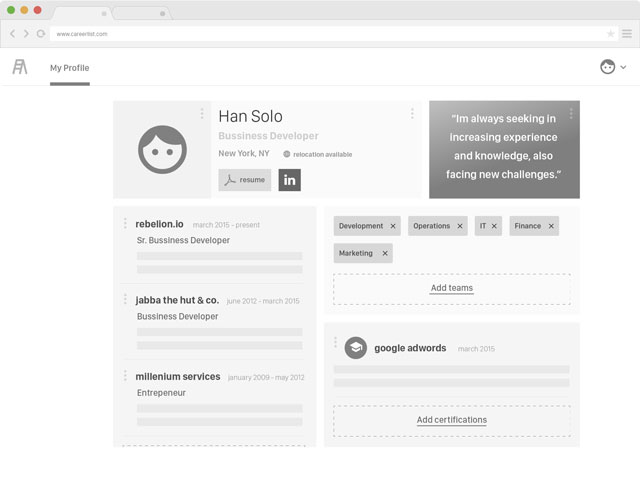This screenshot has height=480, width=640.
Task: Click the Marketing tag label
Action: [x=356, y=253]
